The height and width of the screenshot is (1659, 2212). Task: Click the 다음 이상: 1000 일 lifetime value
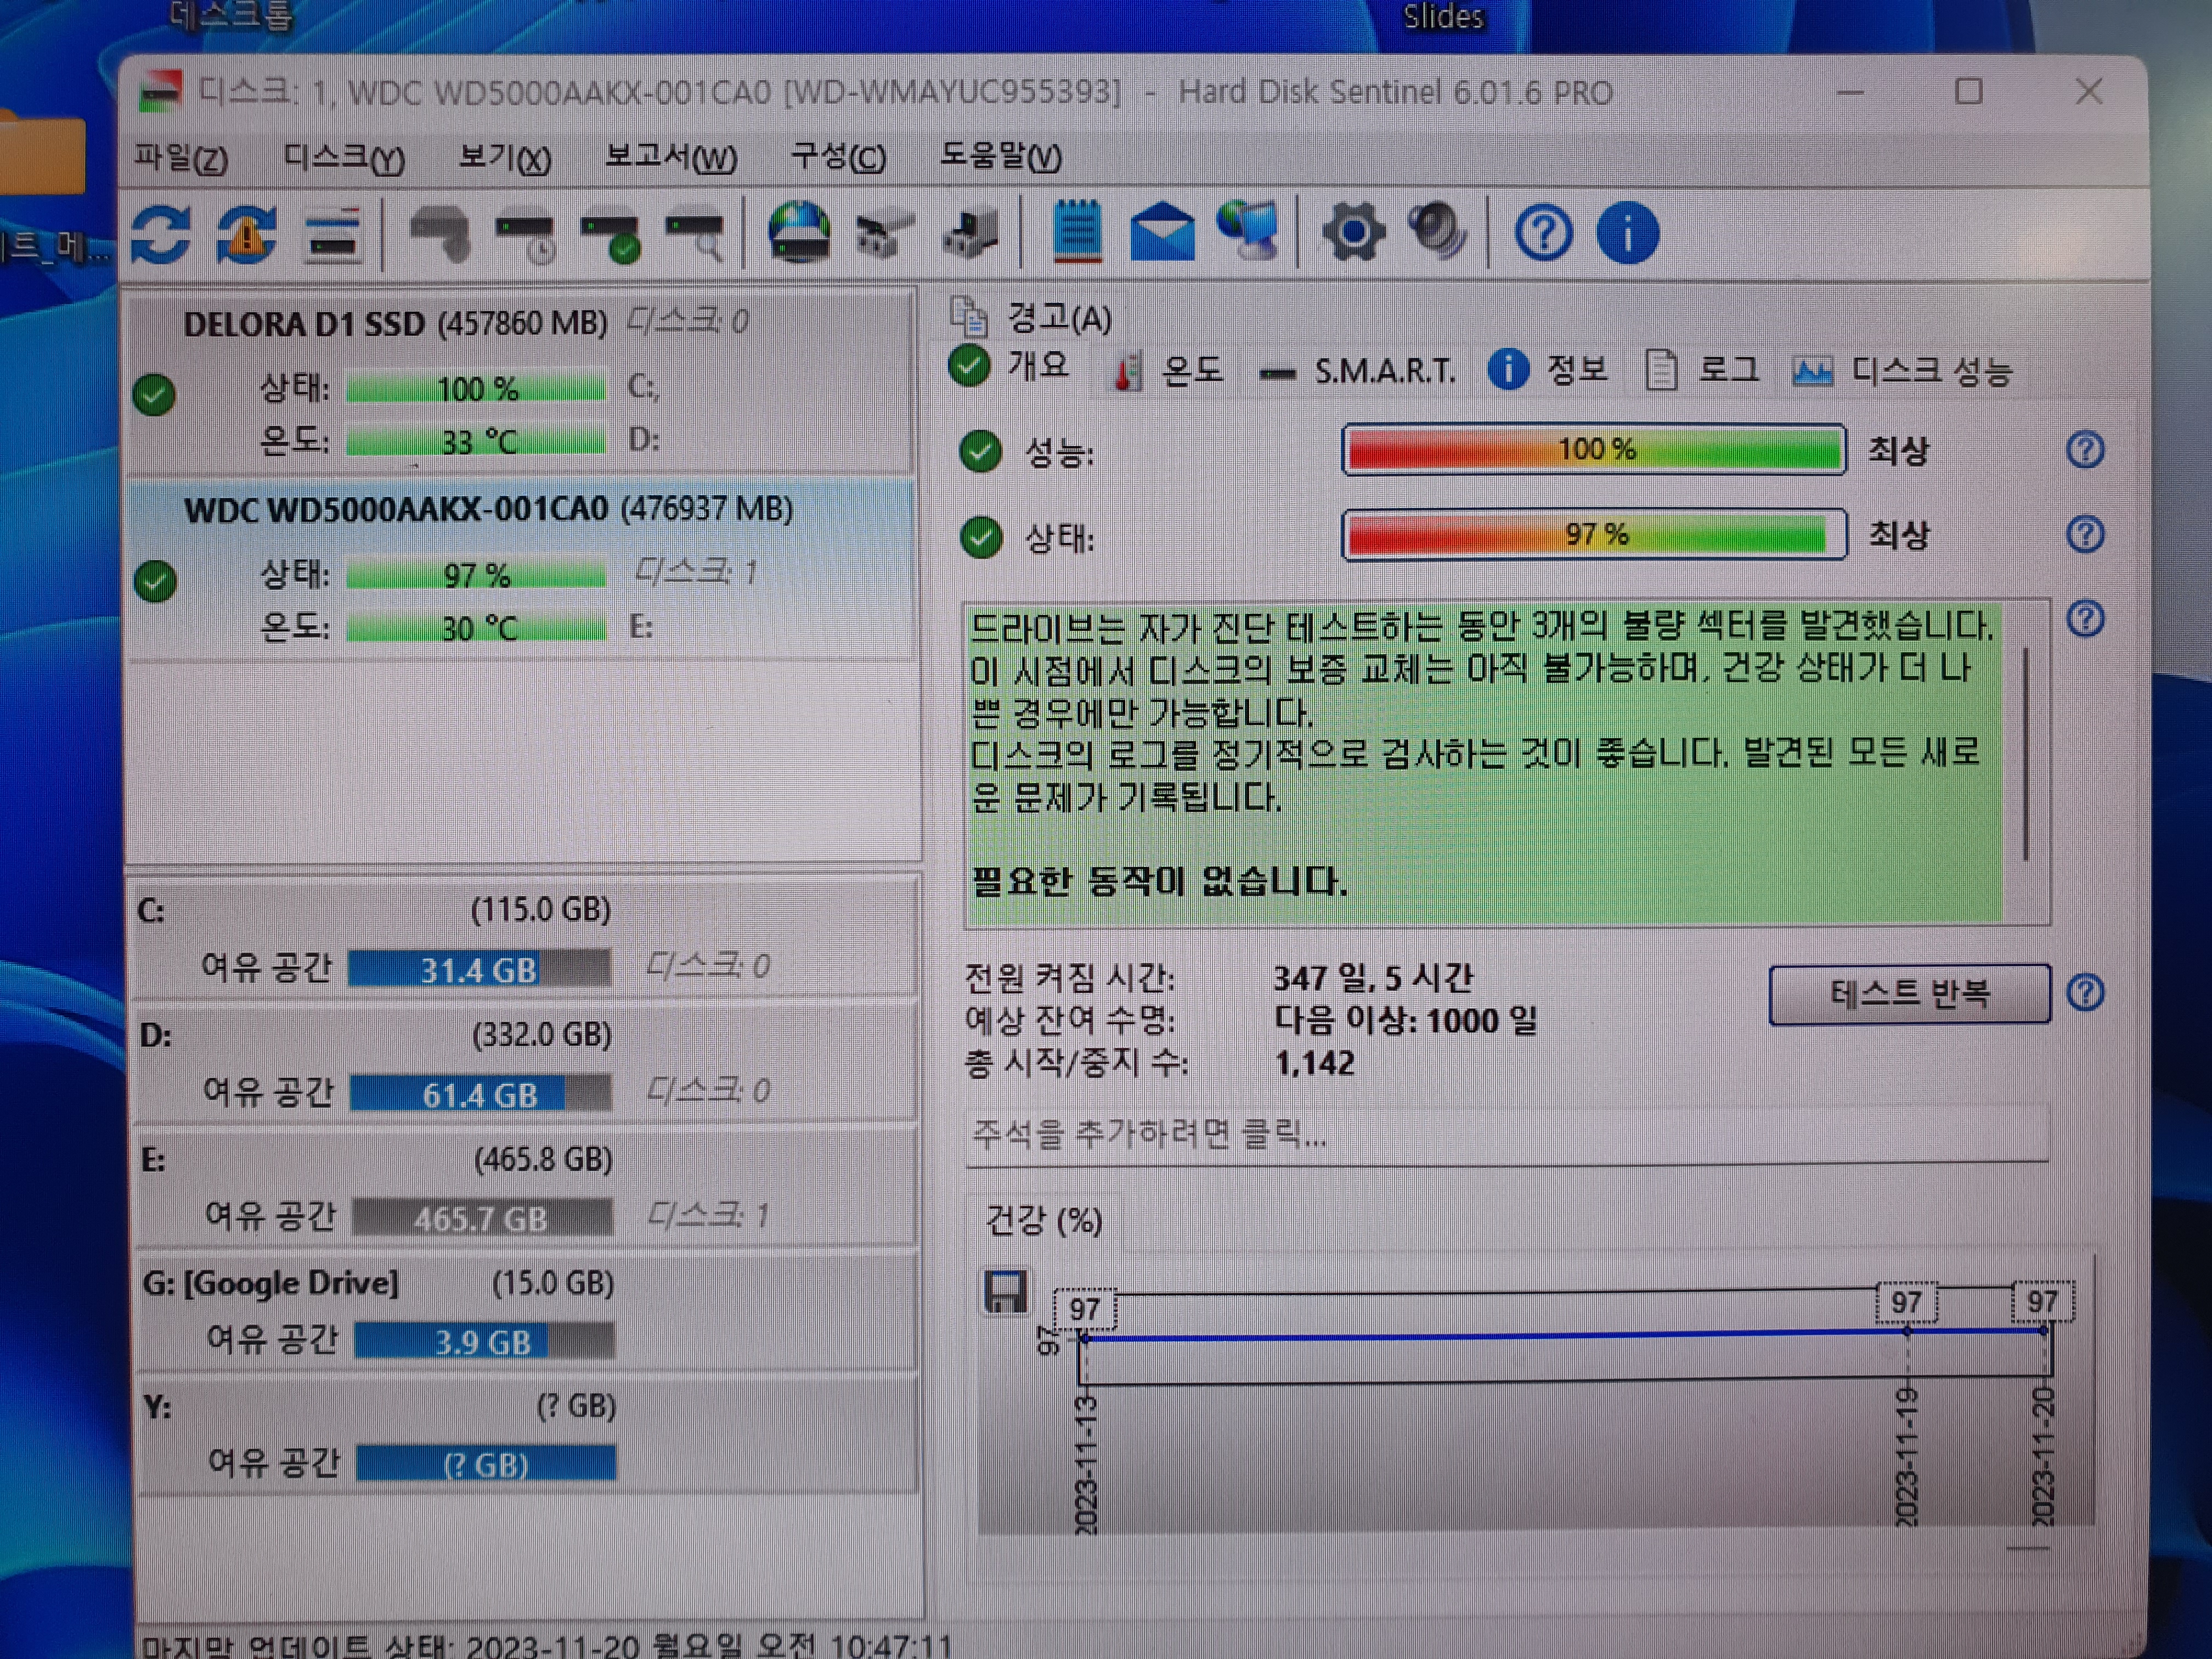1405,1020
